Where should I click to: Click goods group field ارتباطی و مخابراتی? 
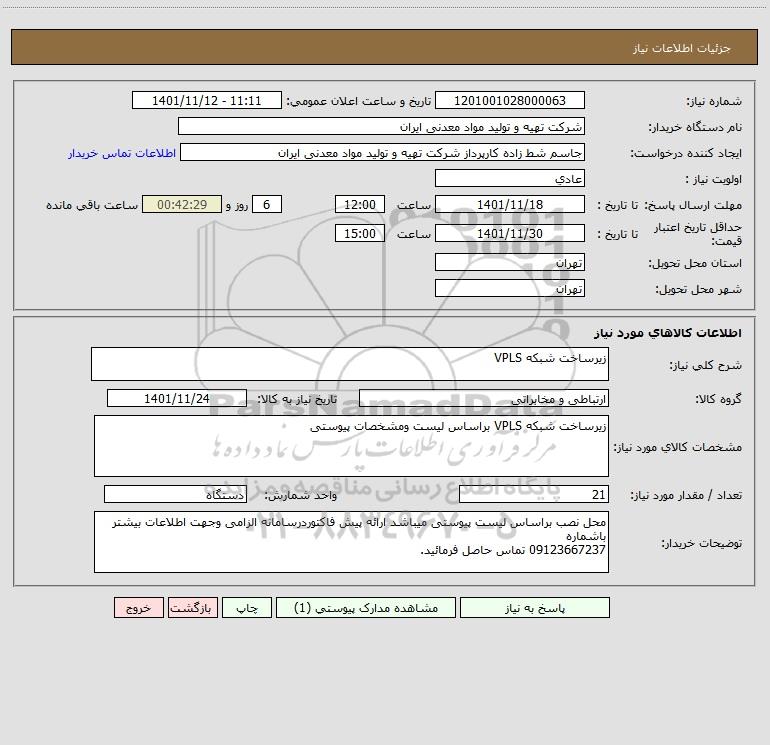pyautogui.click(x=484, y=398)
